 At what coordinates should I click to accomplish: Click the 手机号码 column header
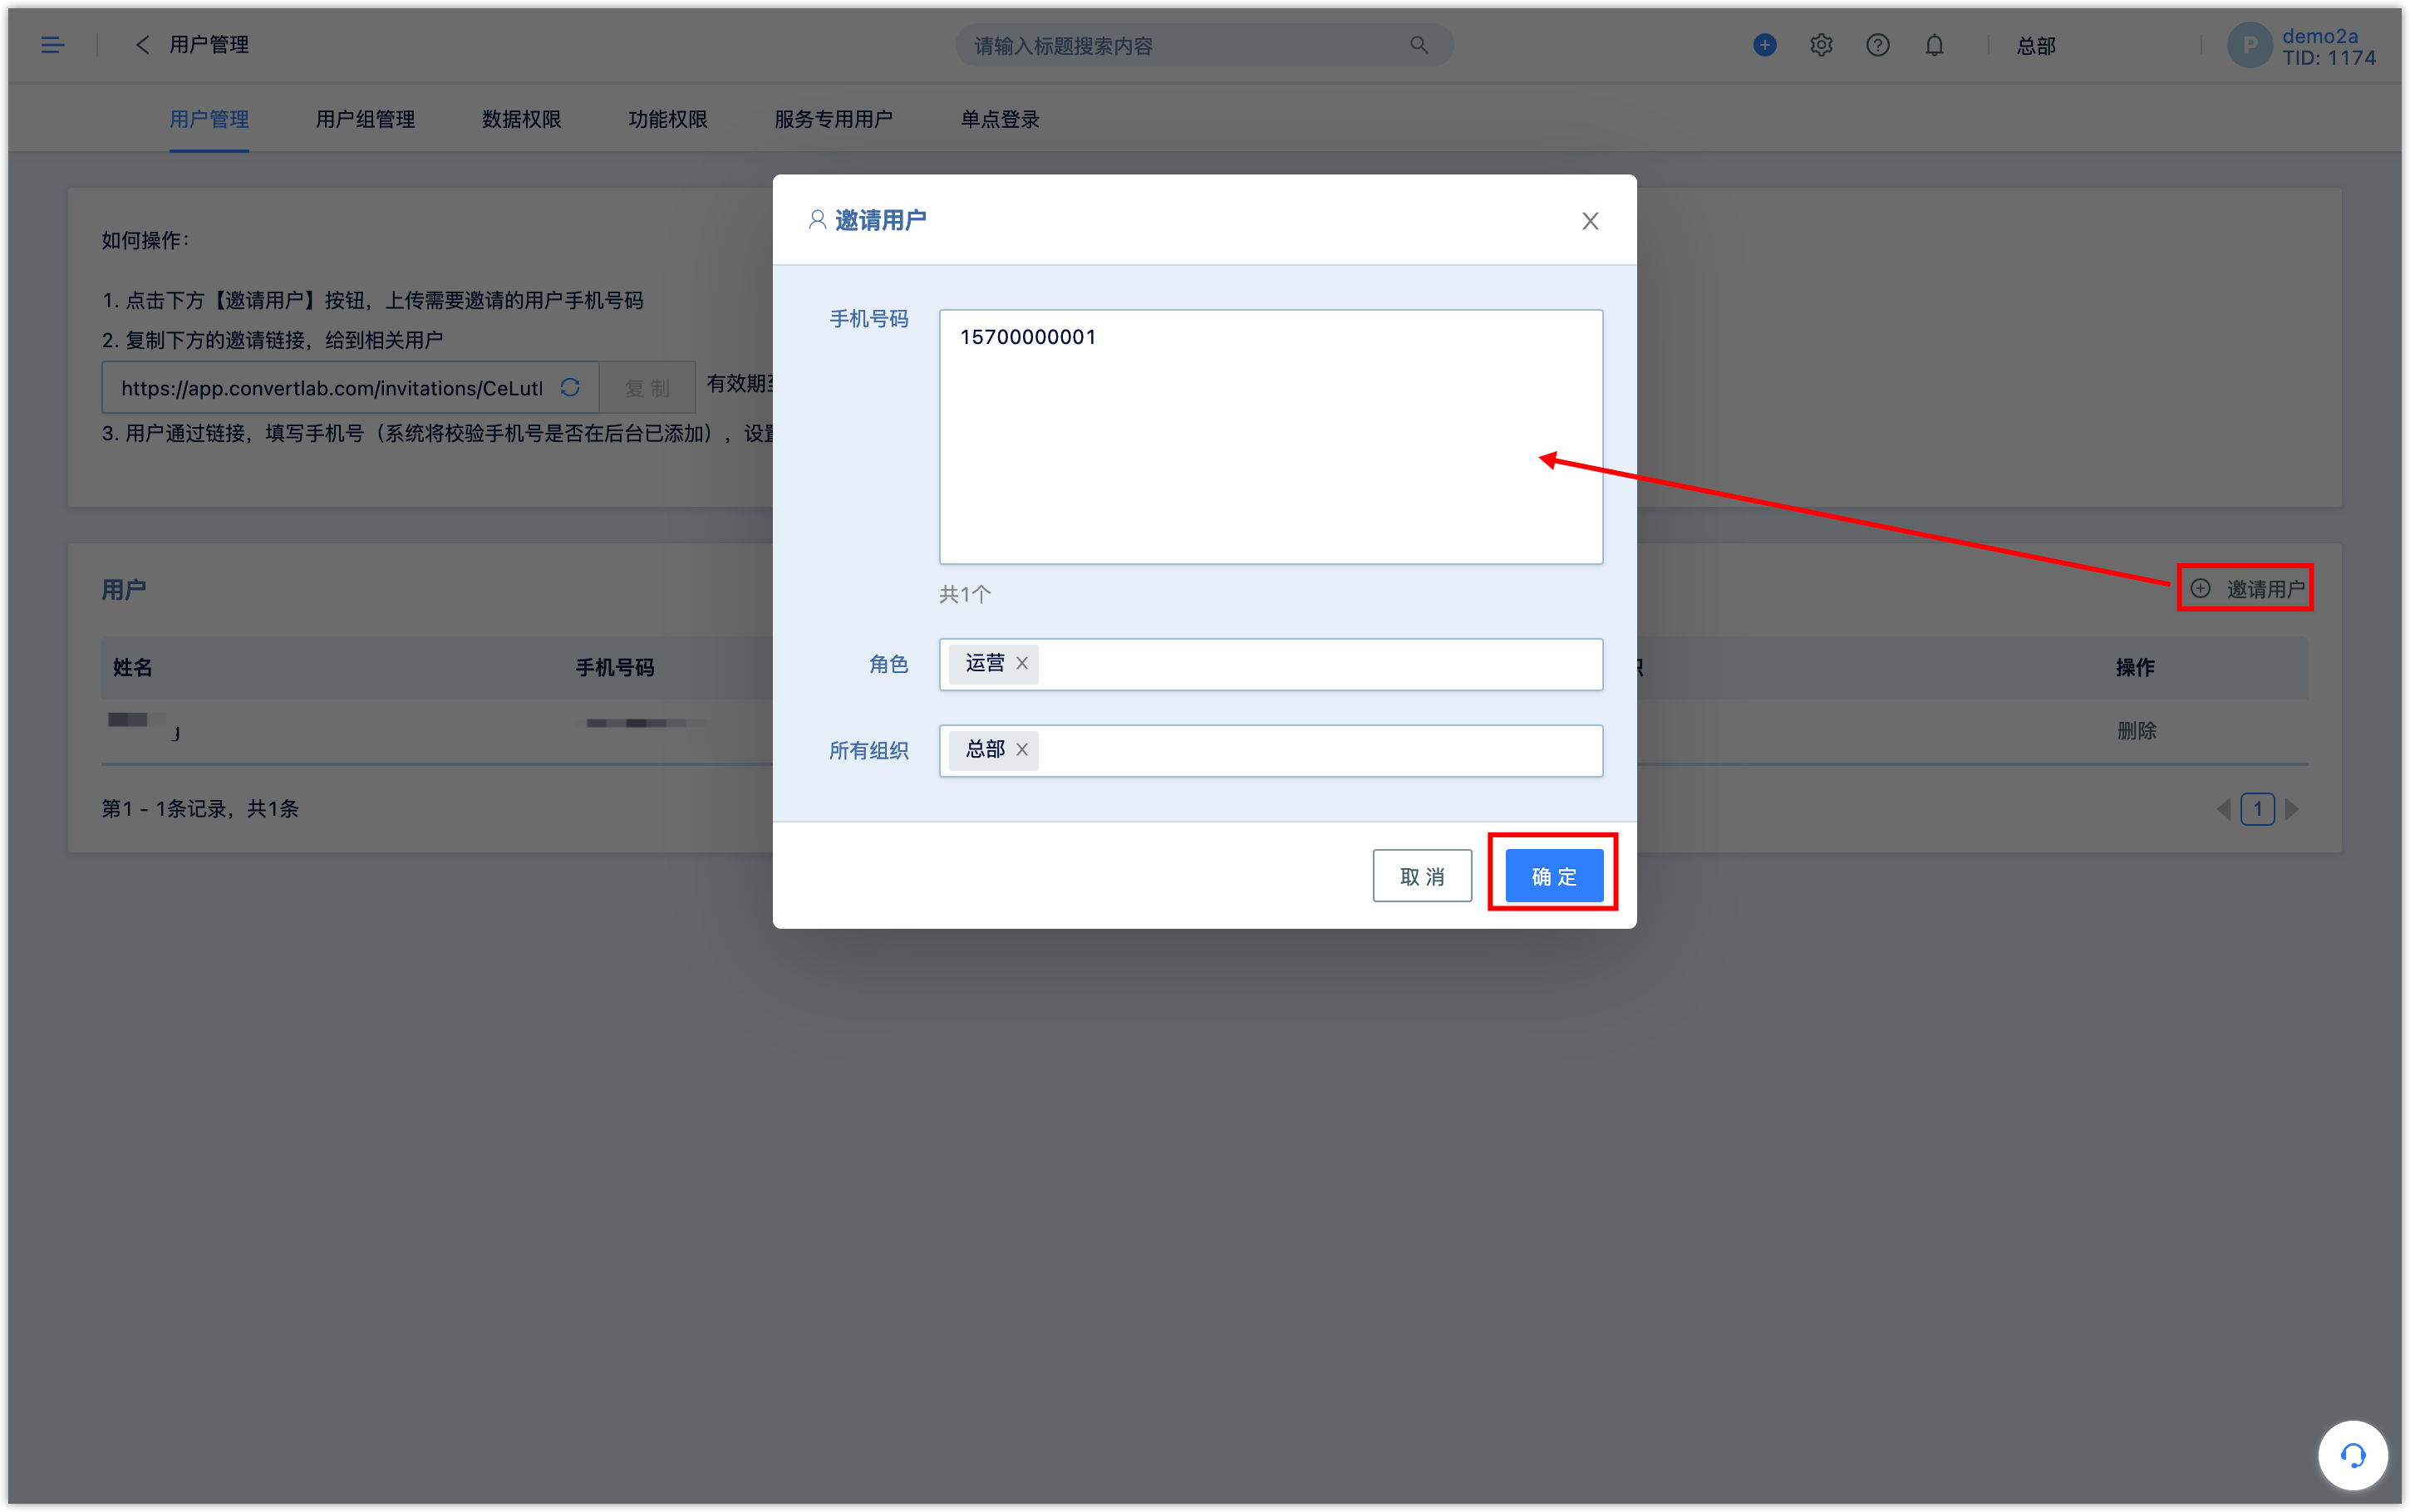point(614,668)
